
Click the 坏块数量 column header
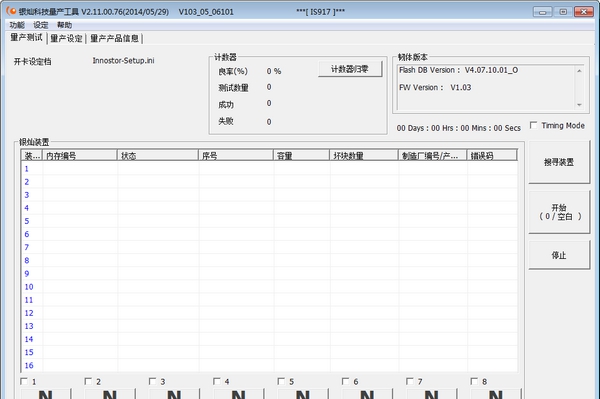pyautogui.click(x=364, y=156)
